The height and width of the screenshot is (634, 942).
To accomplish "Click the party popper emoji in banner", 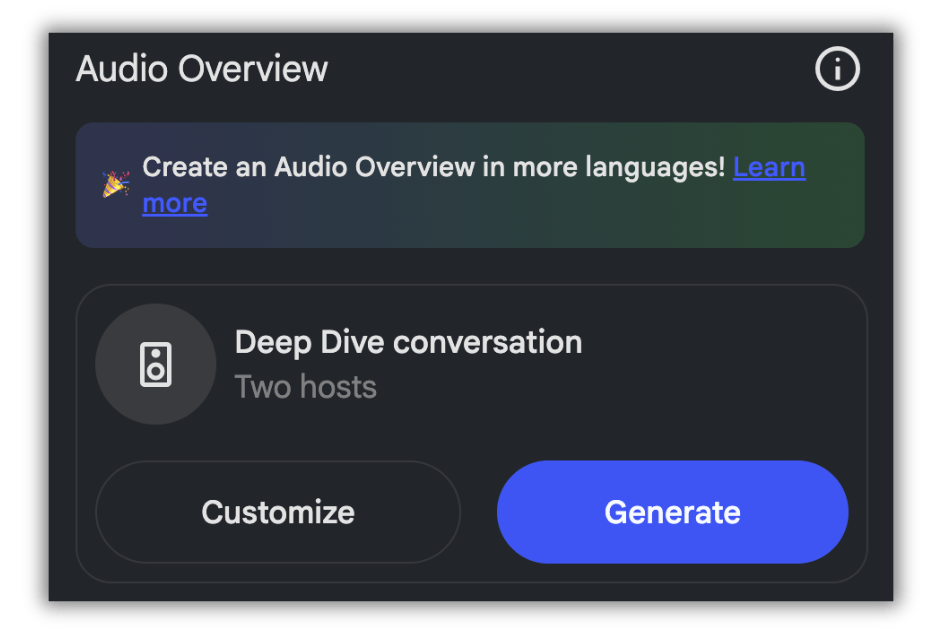I will 115,184.
